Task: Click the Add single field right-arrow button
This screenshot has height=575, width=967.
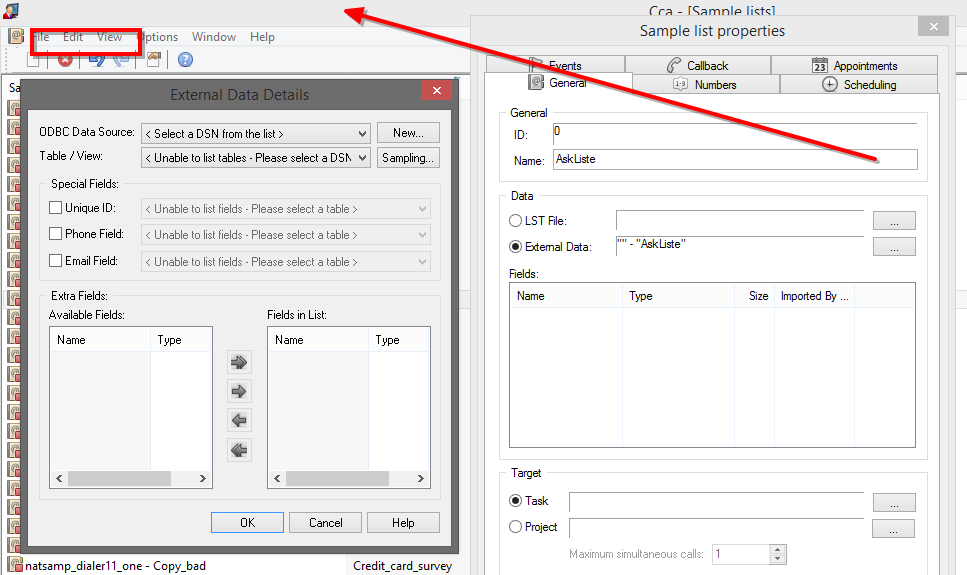Action: coord(239,391)
